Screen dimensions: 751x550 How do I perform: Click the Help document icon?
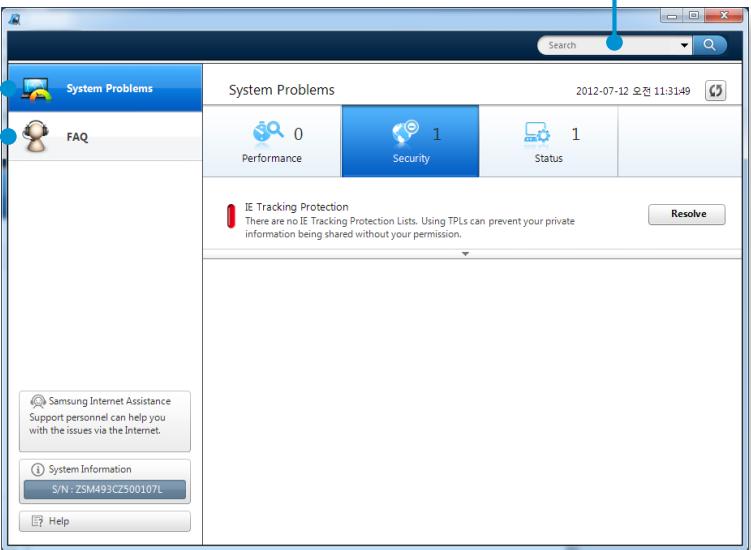(x=37, y=521)
